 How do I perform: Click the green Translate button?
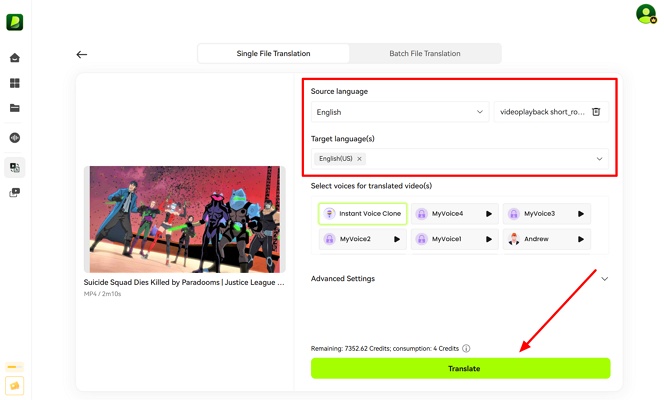point(460,368)
